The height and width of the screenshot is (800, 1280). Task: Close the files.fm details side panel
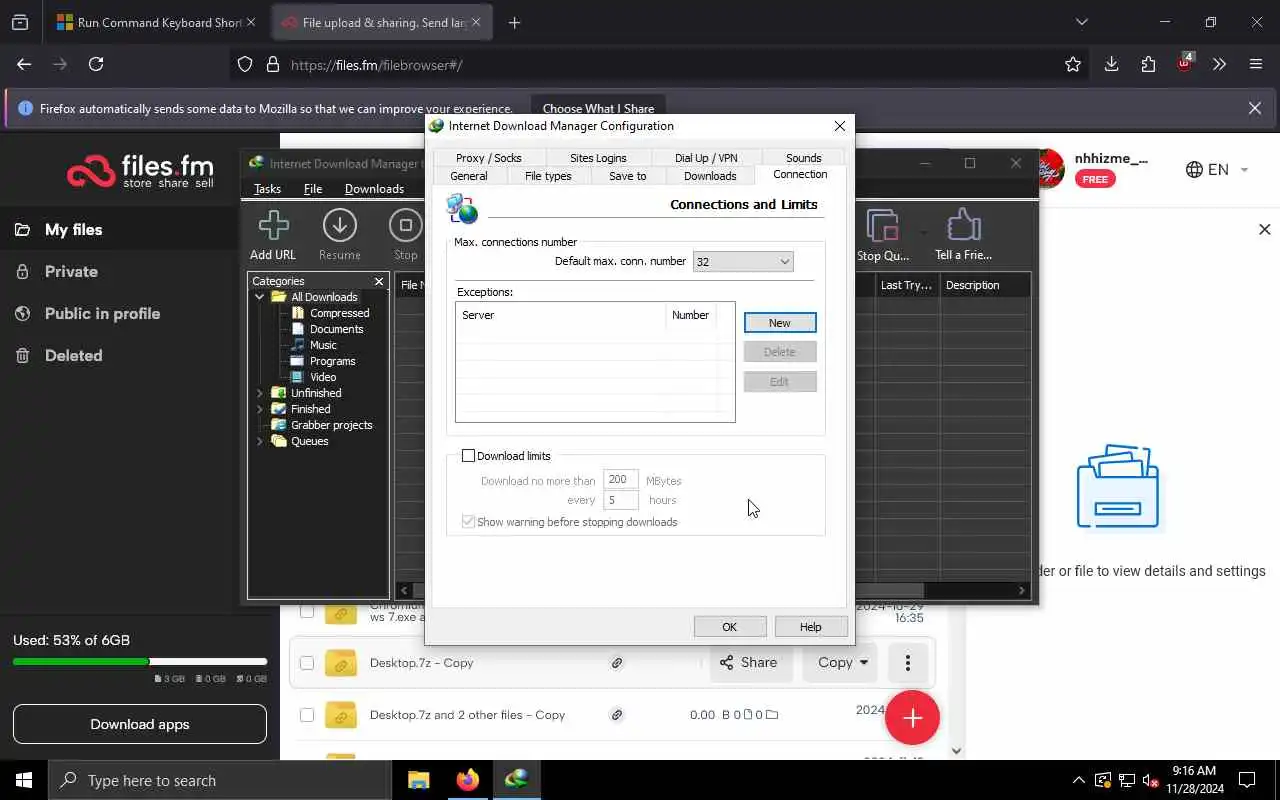click(x=1264, y=229)
